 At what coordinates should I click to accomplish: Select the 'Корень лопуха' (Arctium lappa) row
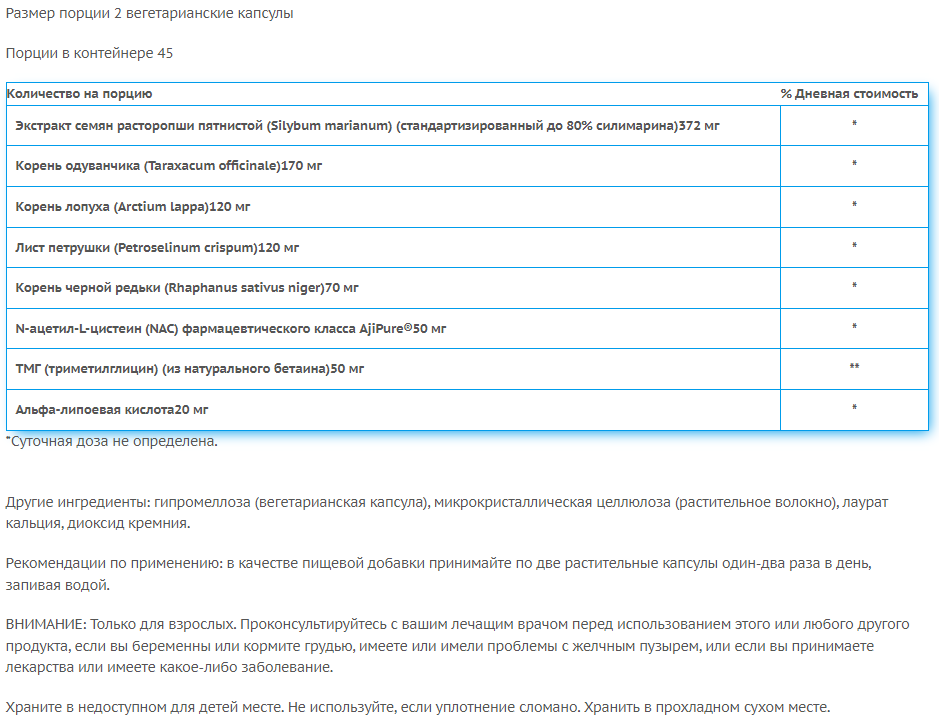click(133, 206)
